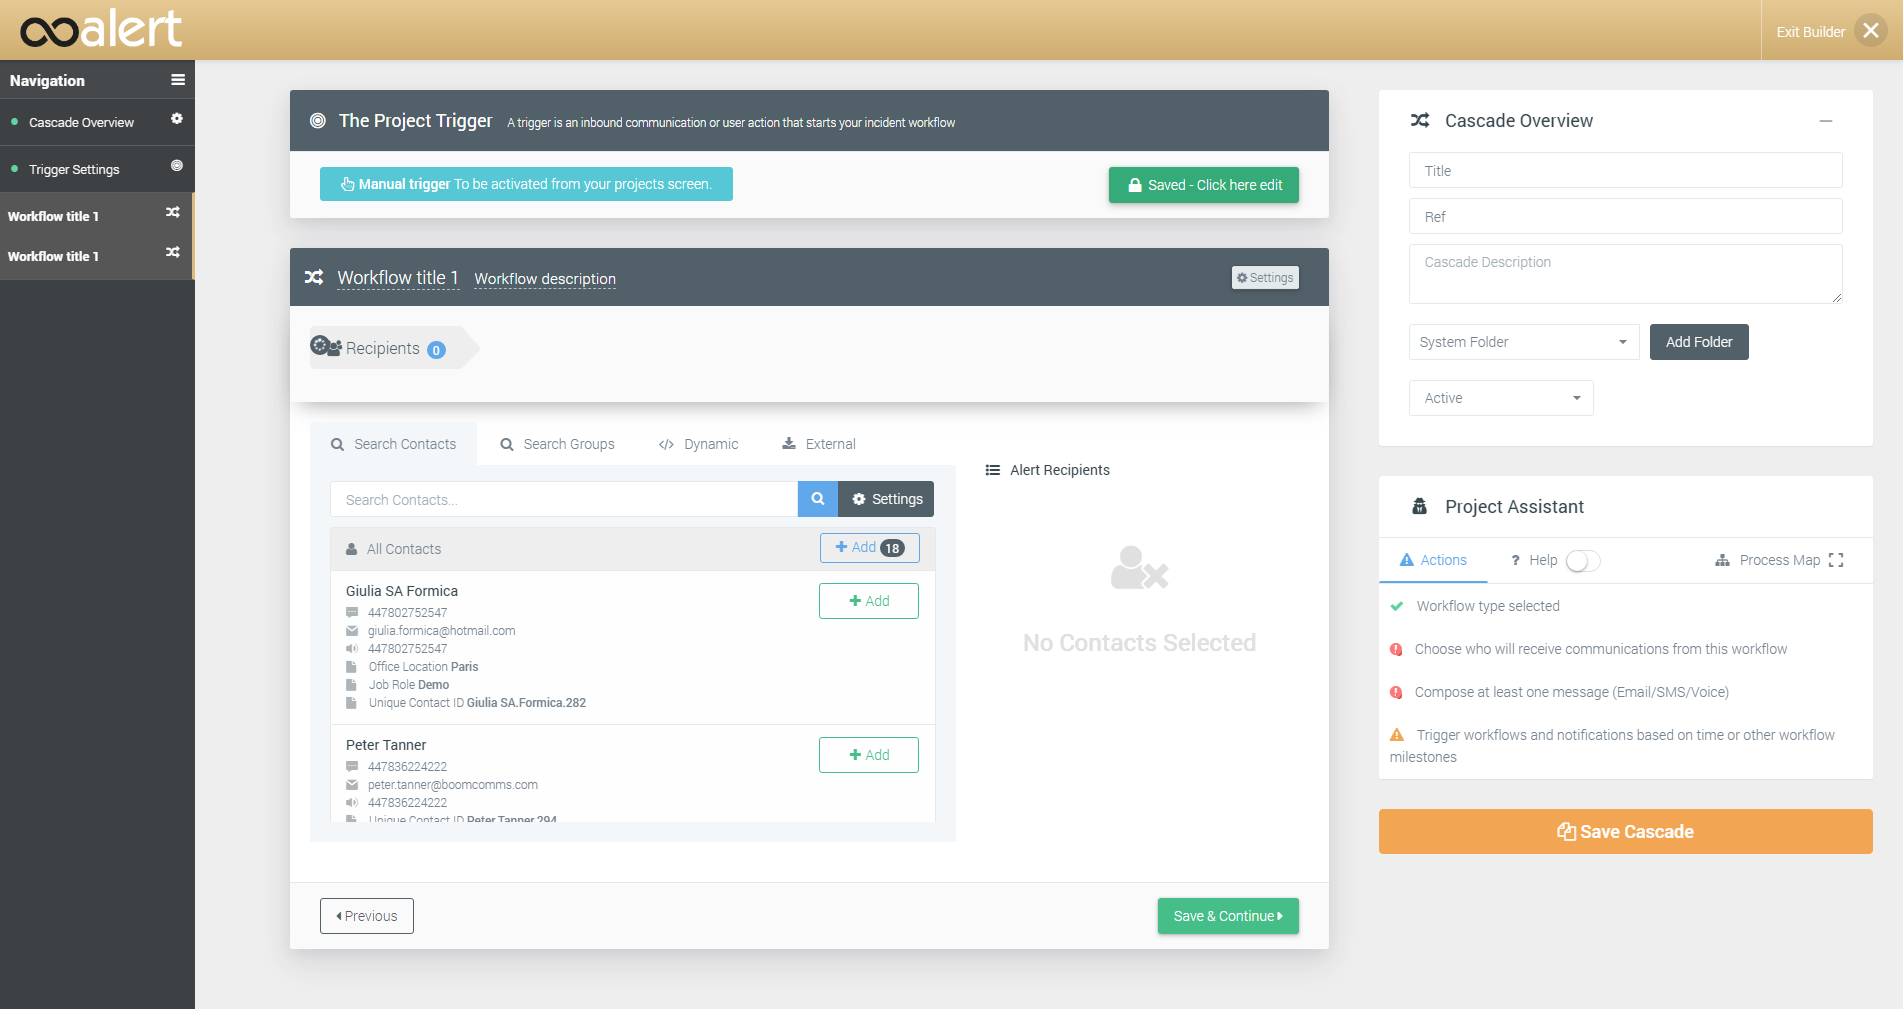Click into the Search Contacts field

click(563, 500)
